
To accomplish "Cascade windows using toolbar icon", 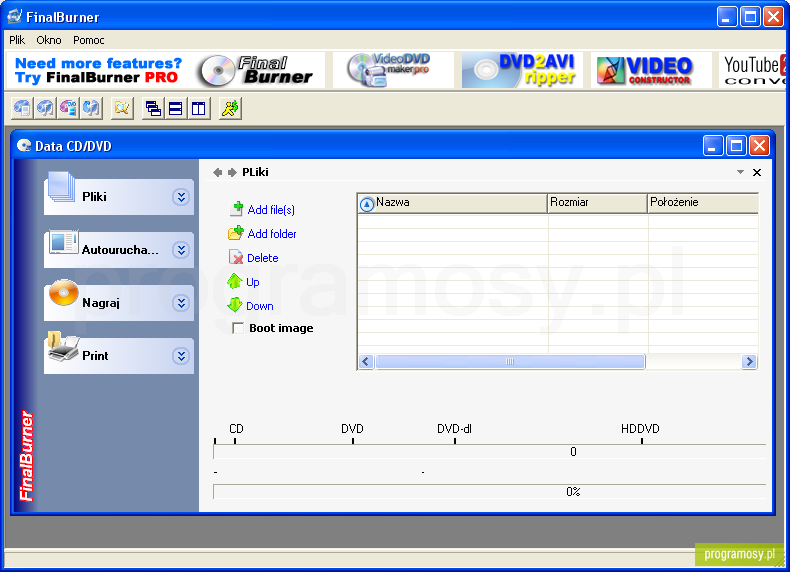I will click(x=153, y=108).
